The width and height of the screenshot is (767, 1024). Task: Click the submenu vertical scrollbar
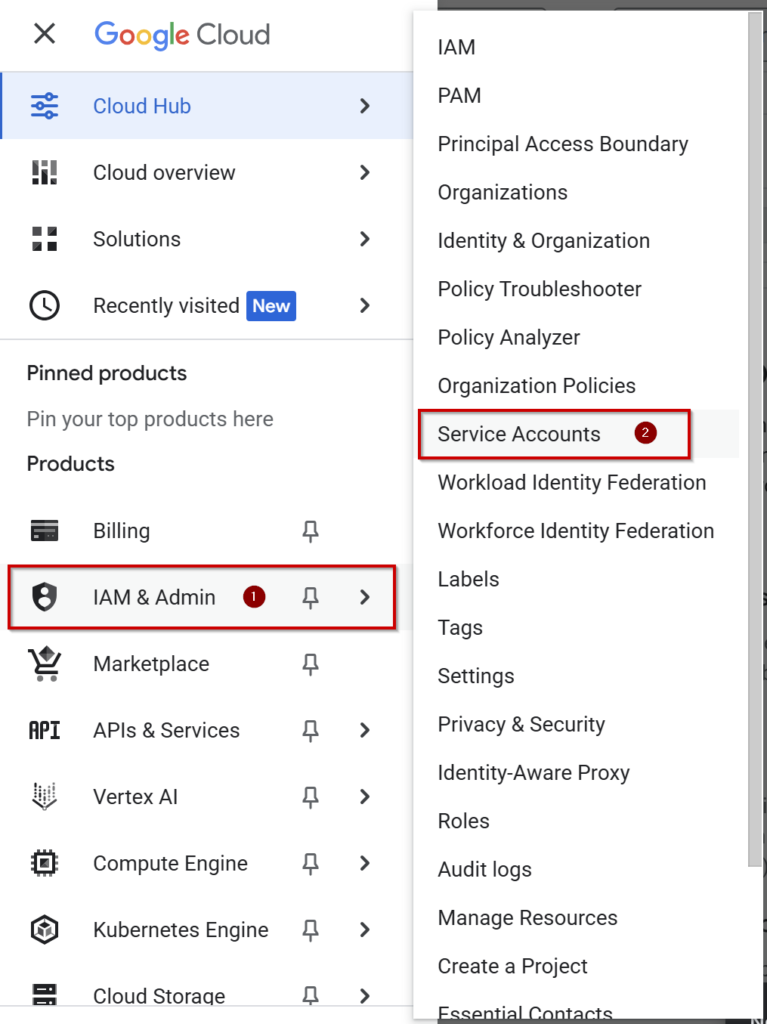tap(757, 438)
